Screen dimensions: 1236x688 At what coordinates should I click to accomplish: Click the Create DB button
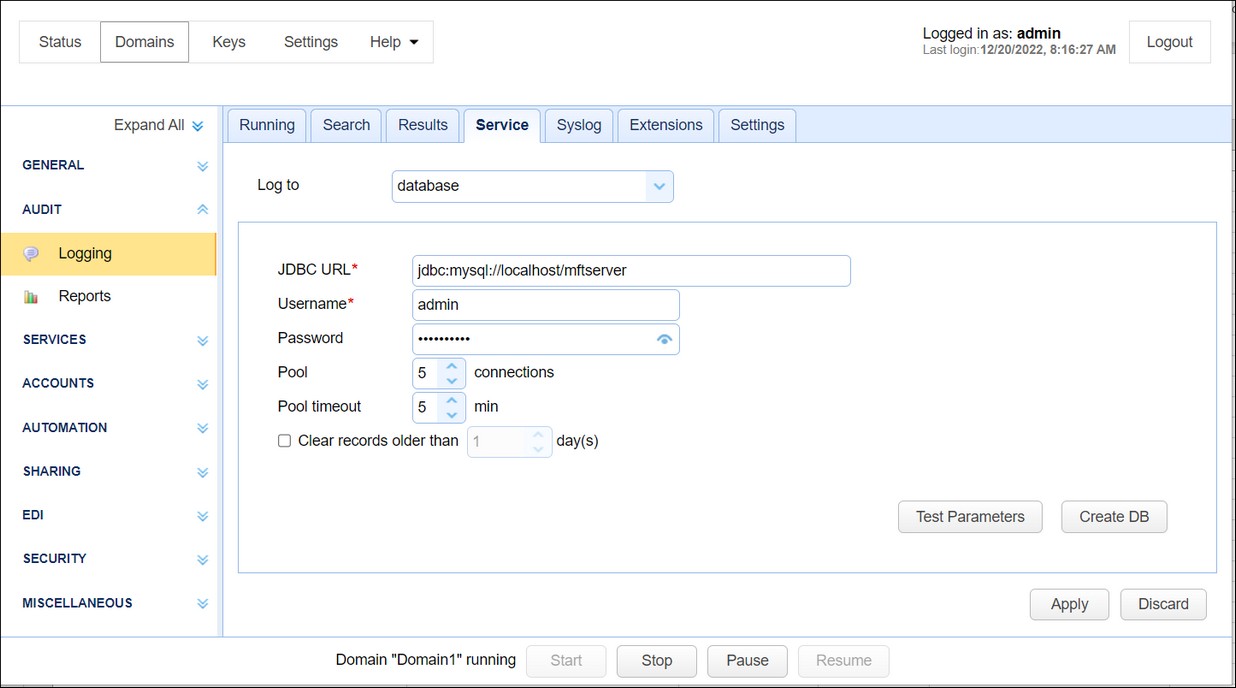pyautogui.click(x=1114, y=517)
